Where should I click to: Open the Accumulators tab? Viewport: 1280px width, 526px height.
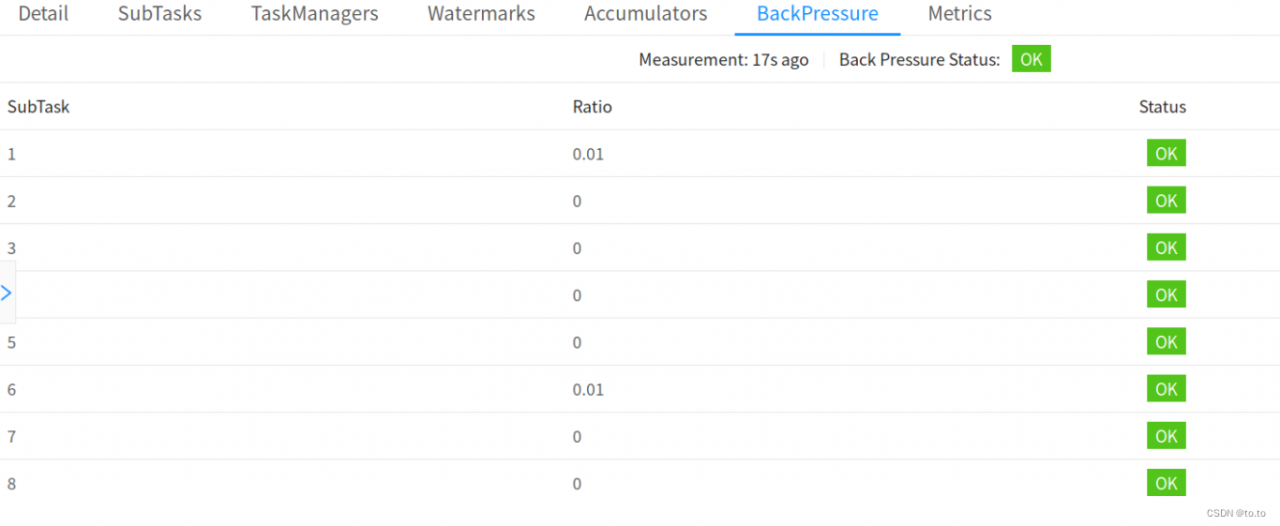[x=646, y=14]
